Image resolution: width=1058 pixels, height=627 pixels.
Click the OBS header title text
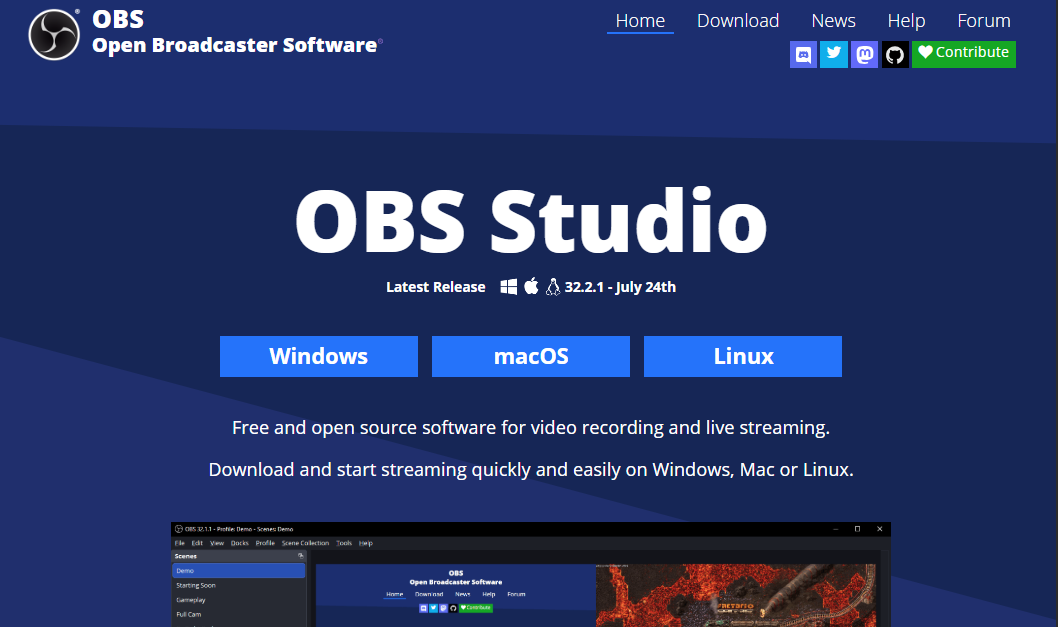[x=118, y=19]
